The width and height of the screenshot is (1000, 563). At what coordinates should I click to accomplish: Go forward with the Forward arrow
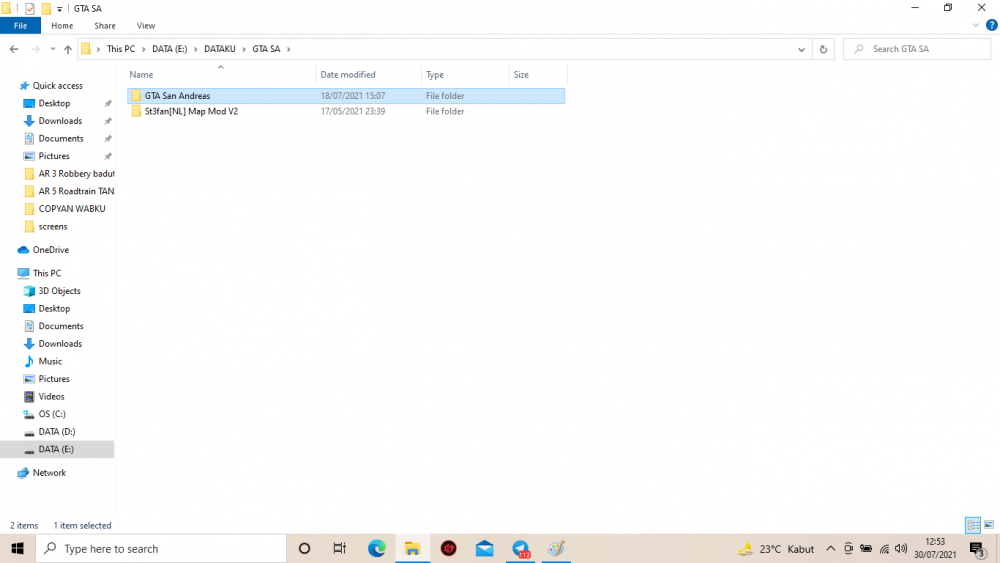click(35, 49)
